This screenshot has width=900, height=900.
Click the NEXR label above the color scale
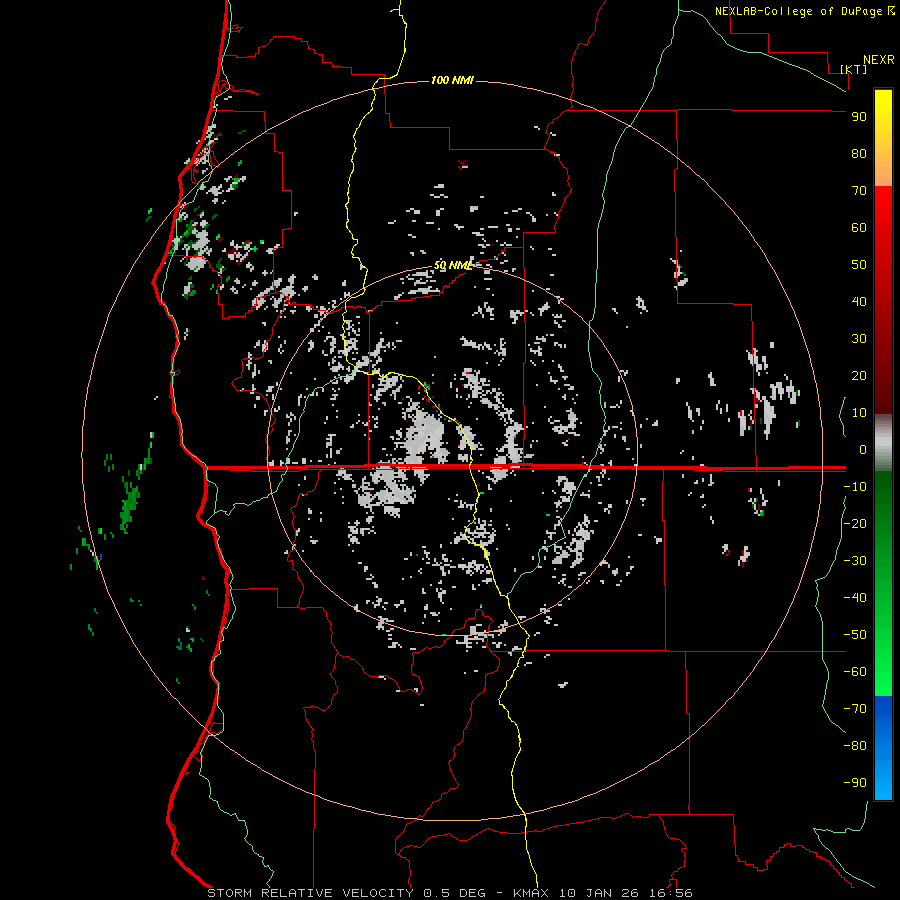point(878,60)
